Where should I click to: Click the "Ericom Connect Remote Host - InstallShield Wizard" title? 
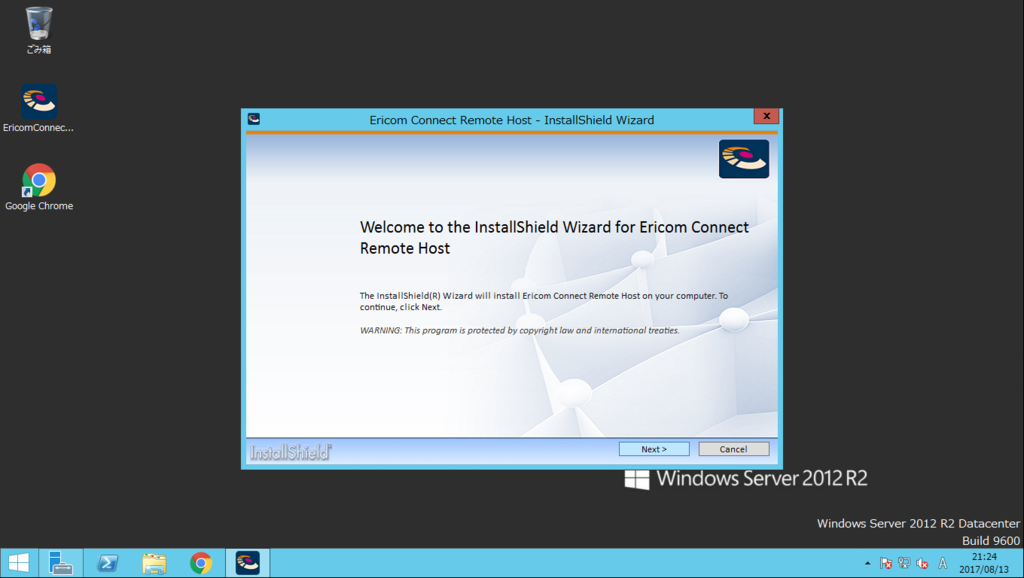pos(511,120)
